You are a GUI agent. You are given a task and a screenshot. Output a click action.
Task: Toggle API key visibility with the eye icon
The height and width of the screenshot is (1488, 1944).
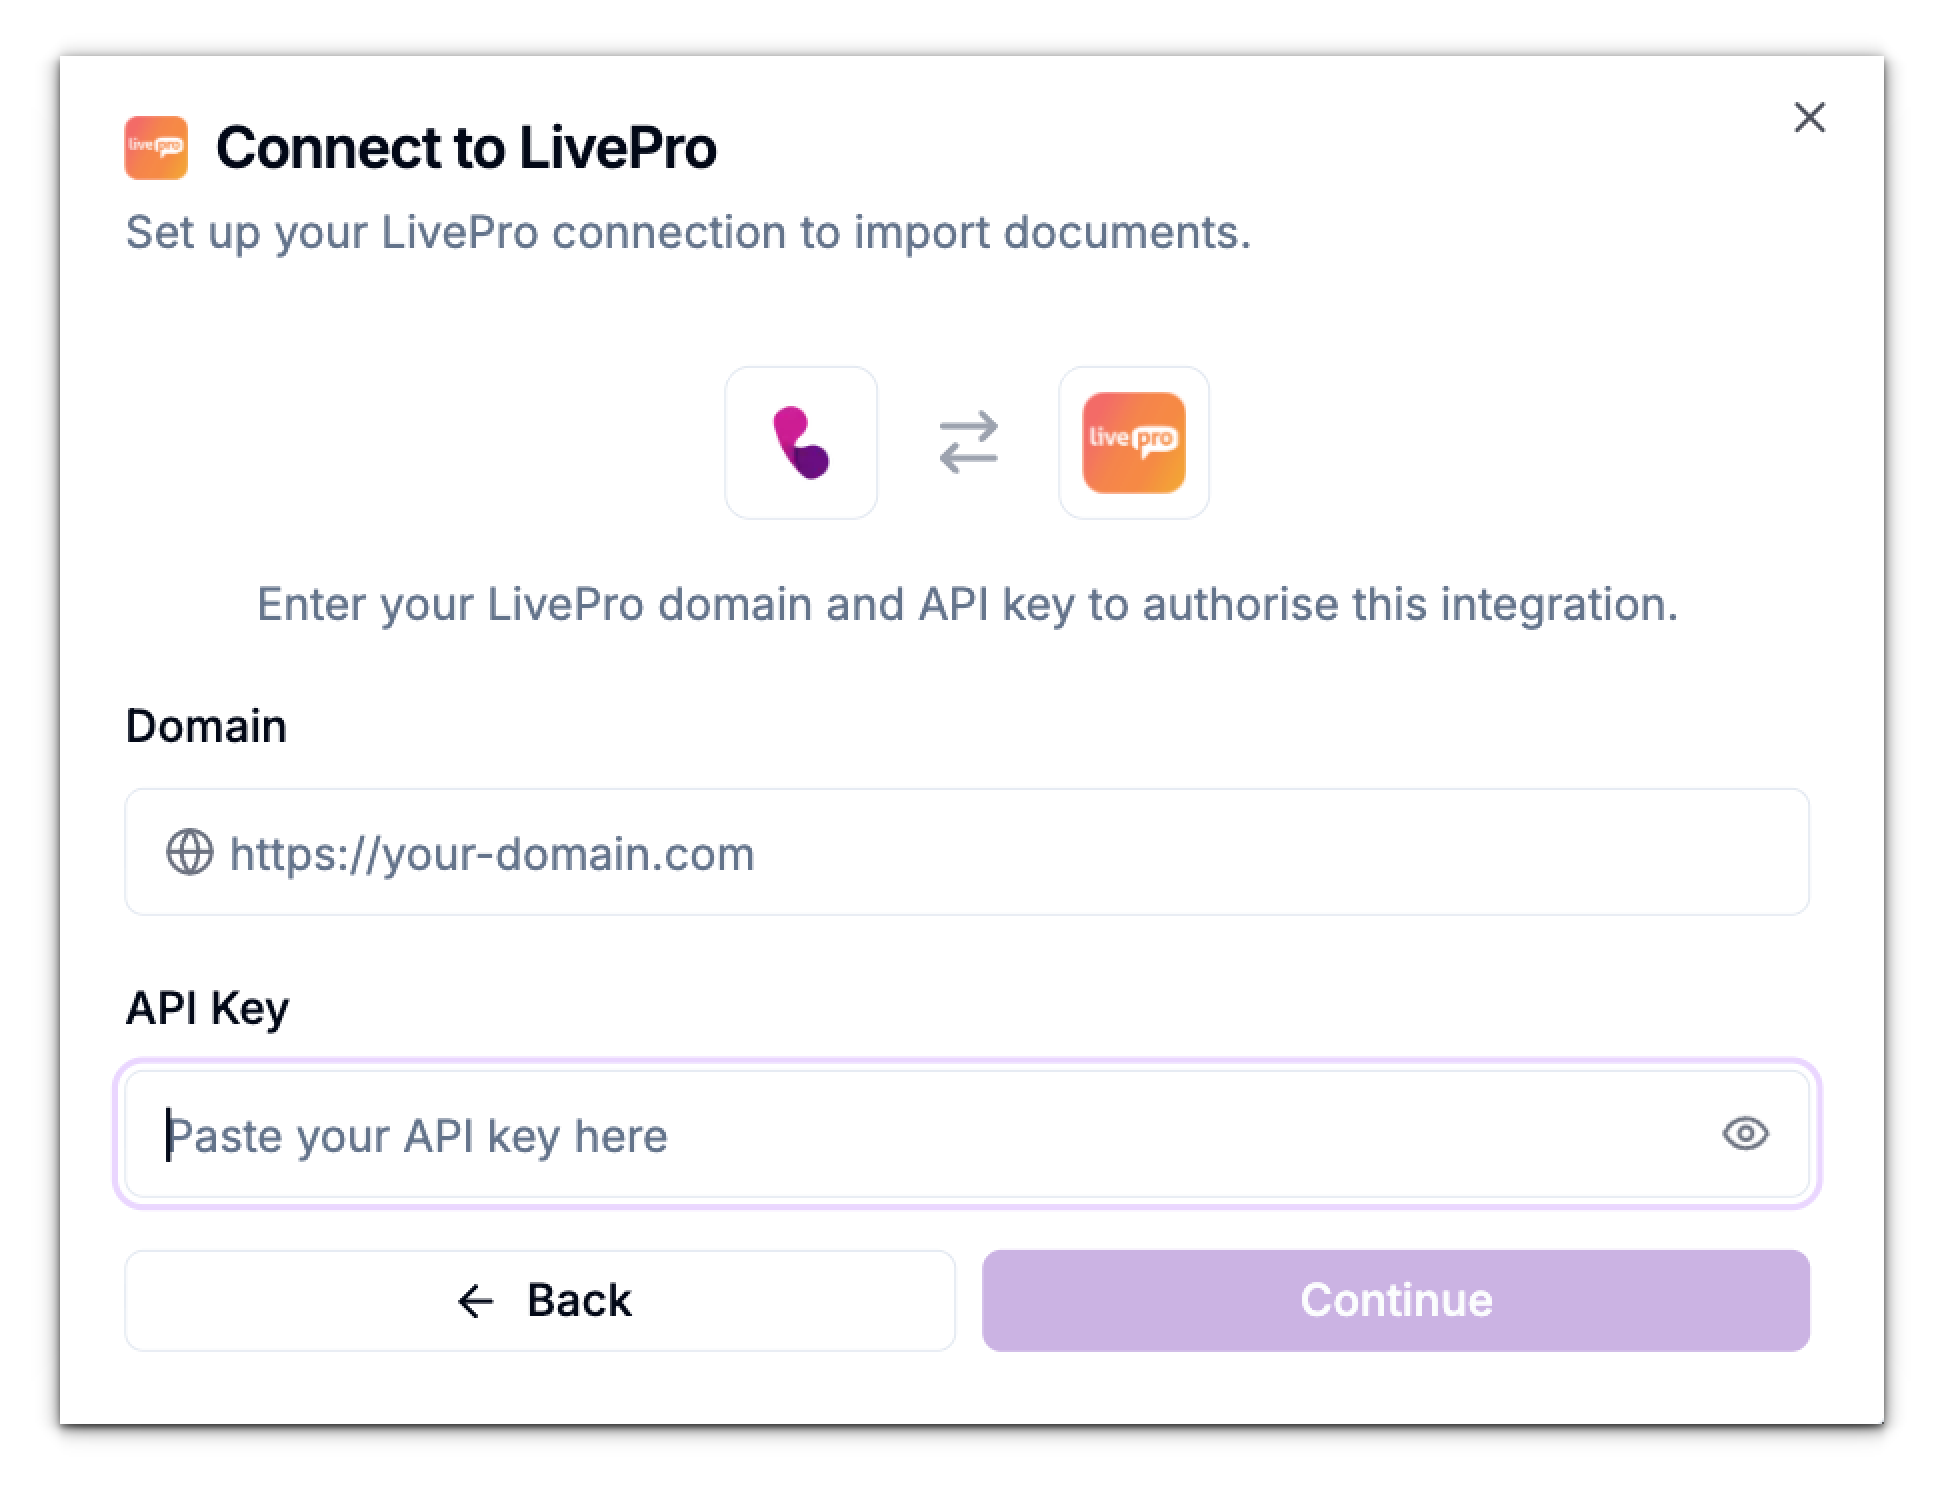click(1746, 1134)
